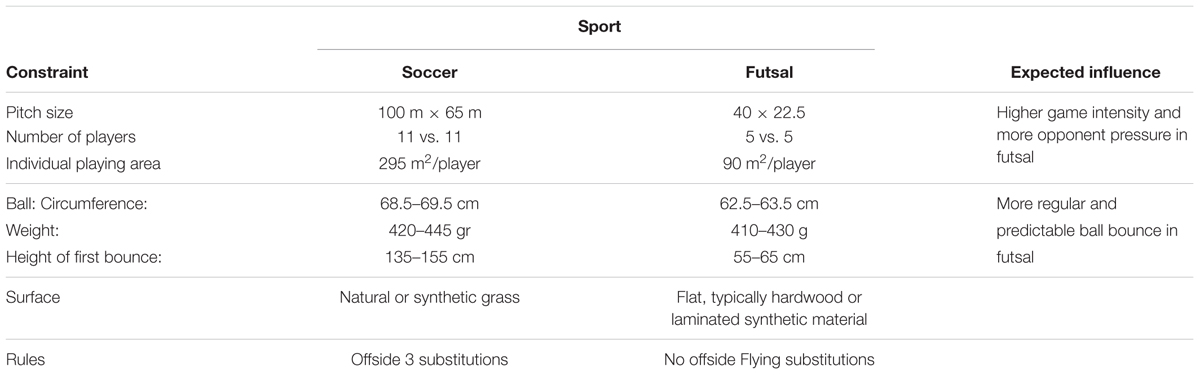
Task: Click the Sport column group header
Action: tap(598, 27)
